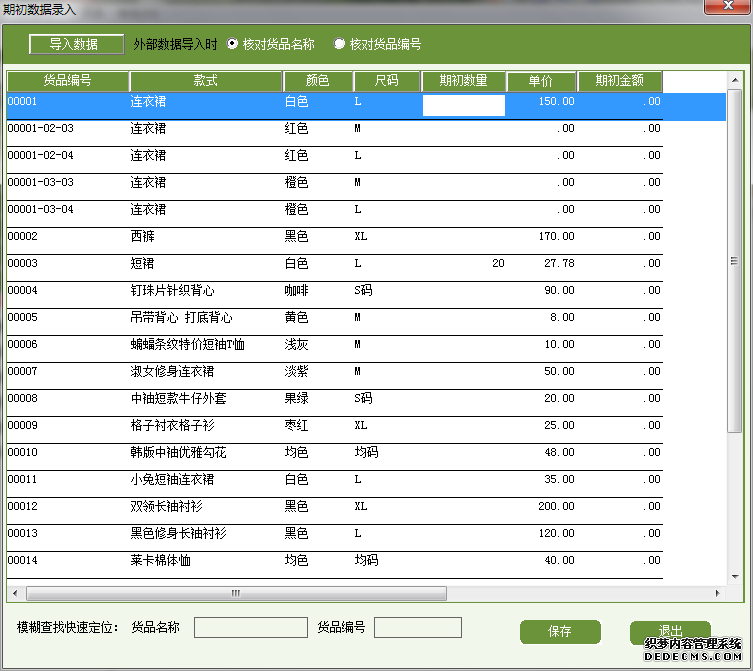
Task: Select the 核对货品名称 radio option
Action: coord(233,44)
